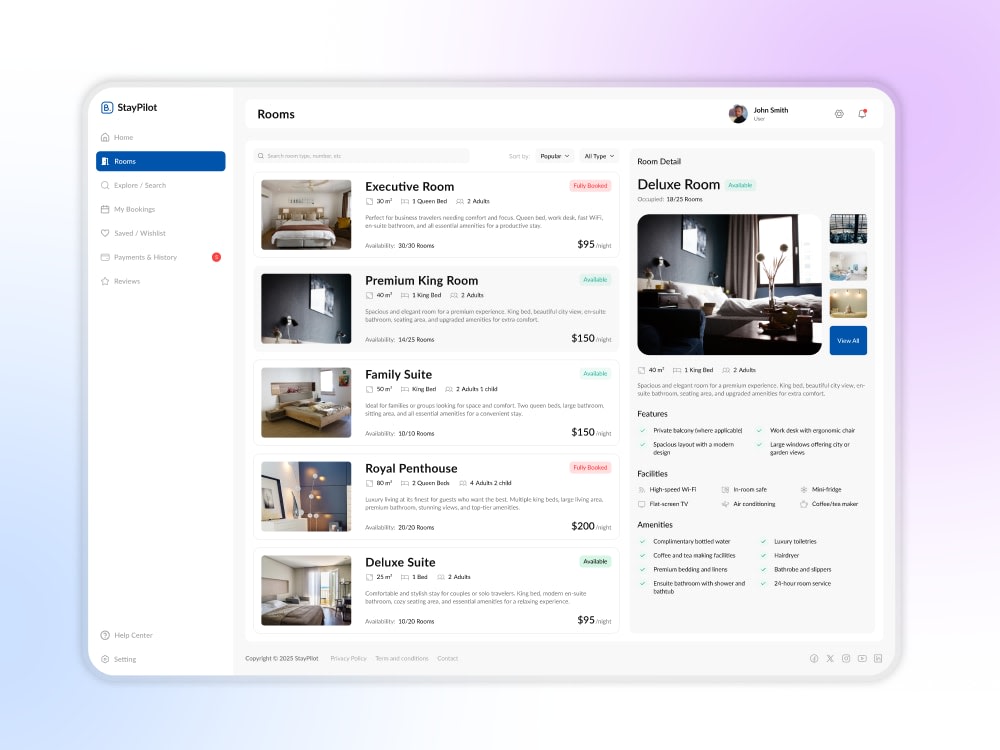Click the $95 price of Executive Room

point(585,244)
